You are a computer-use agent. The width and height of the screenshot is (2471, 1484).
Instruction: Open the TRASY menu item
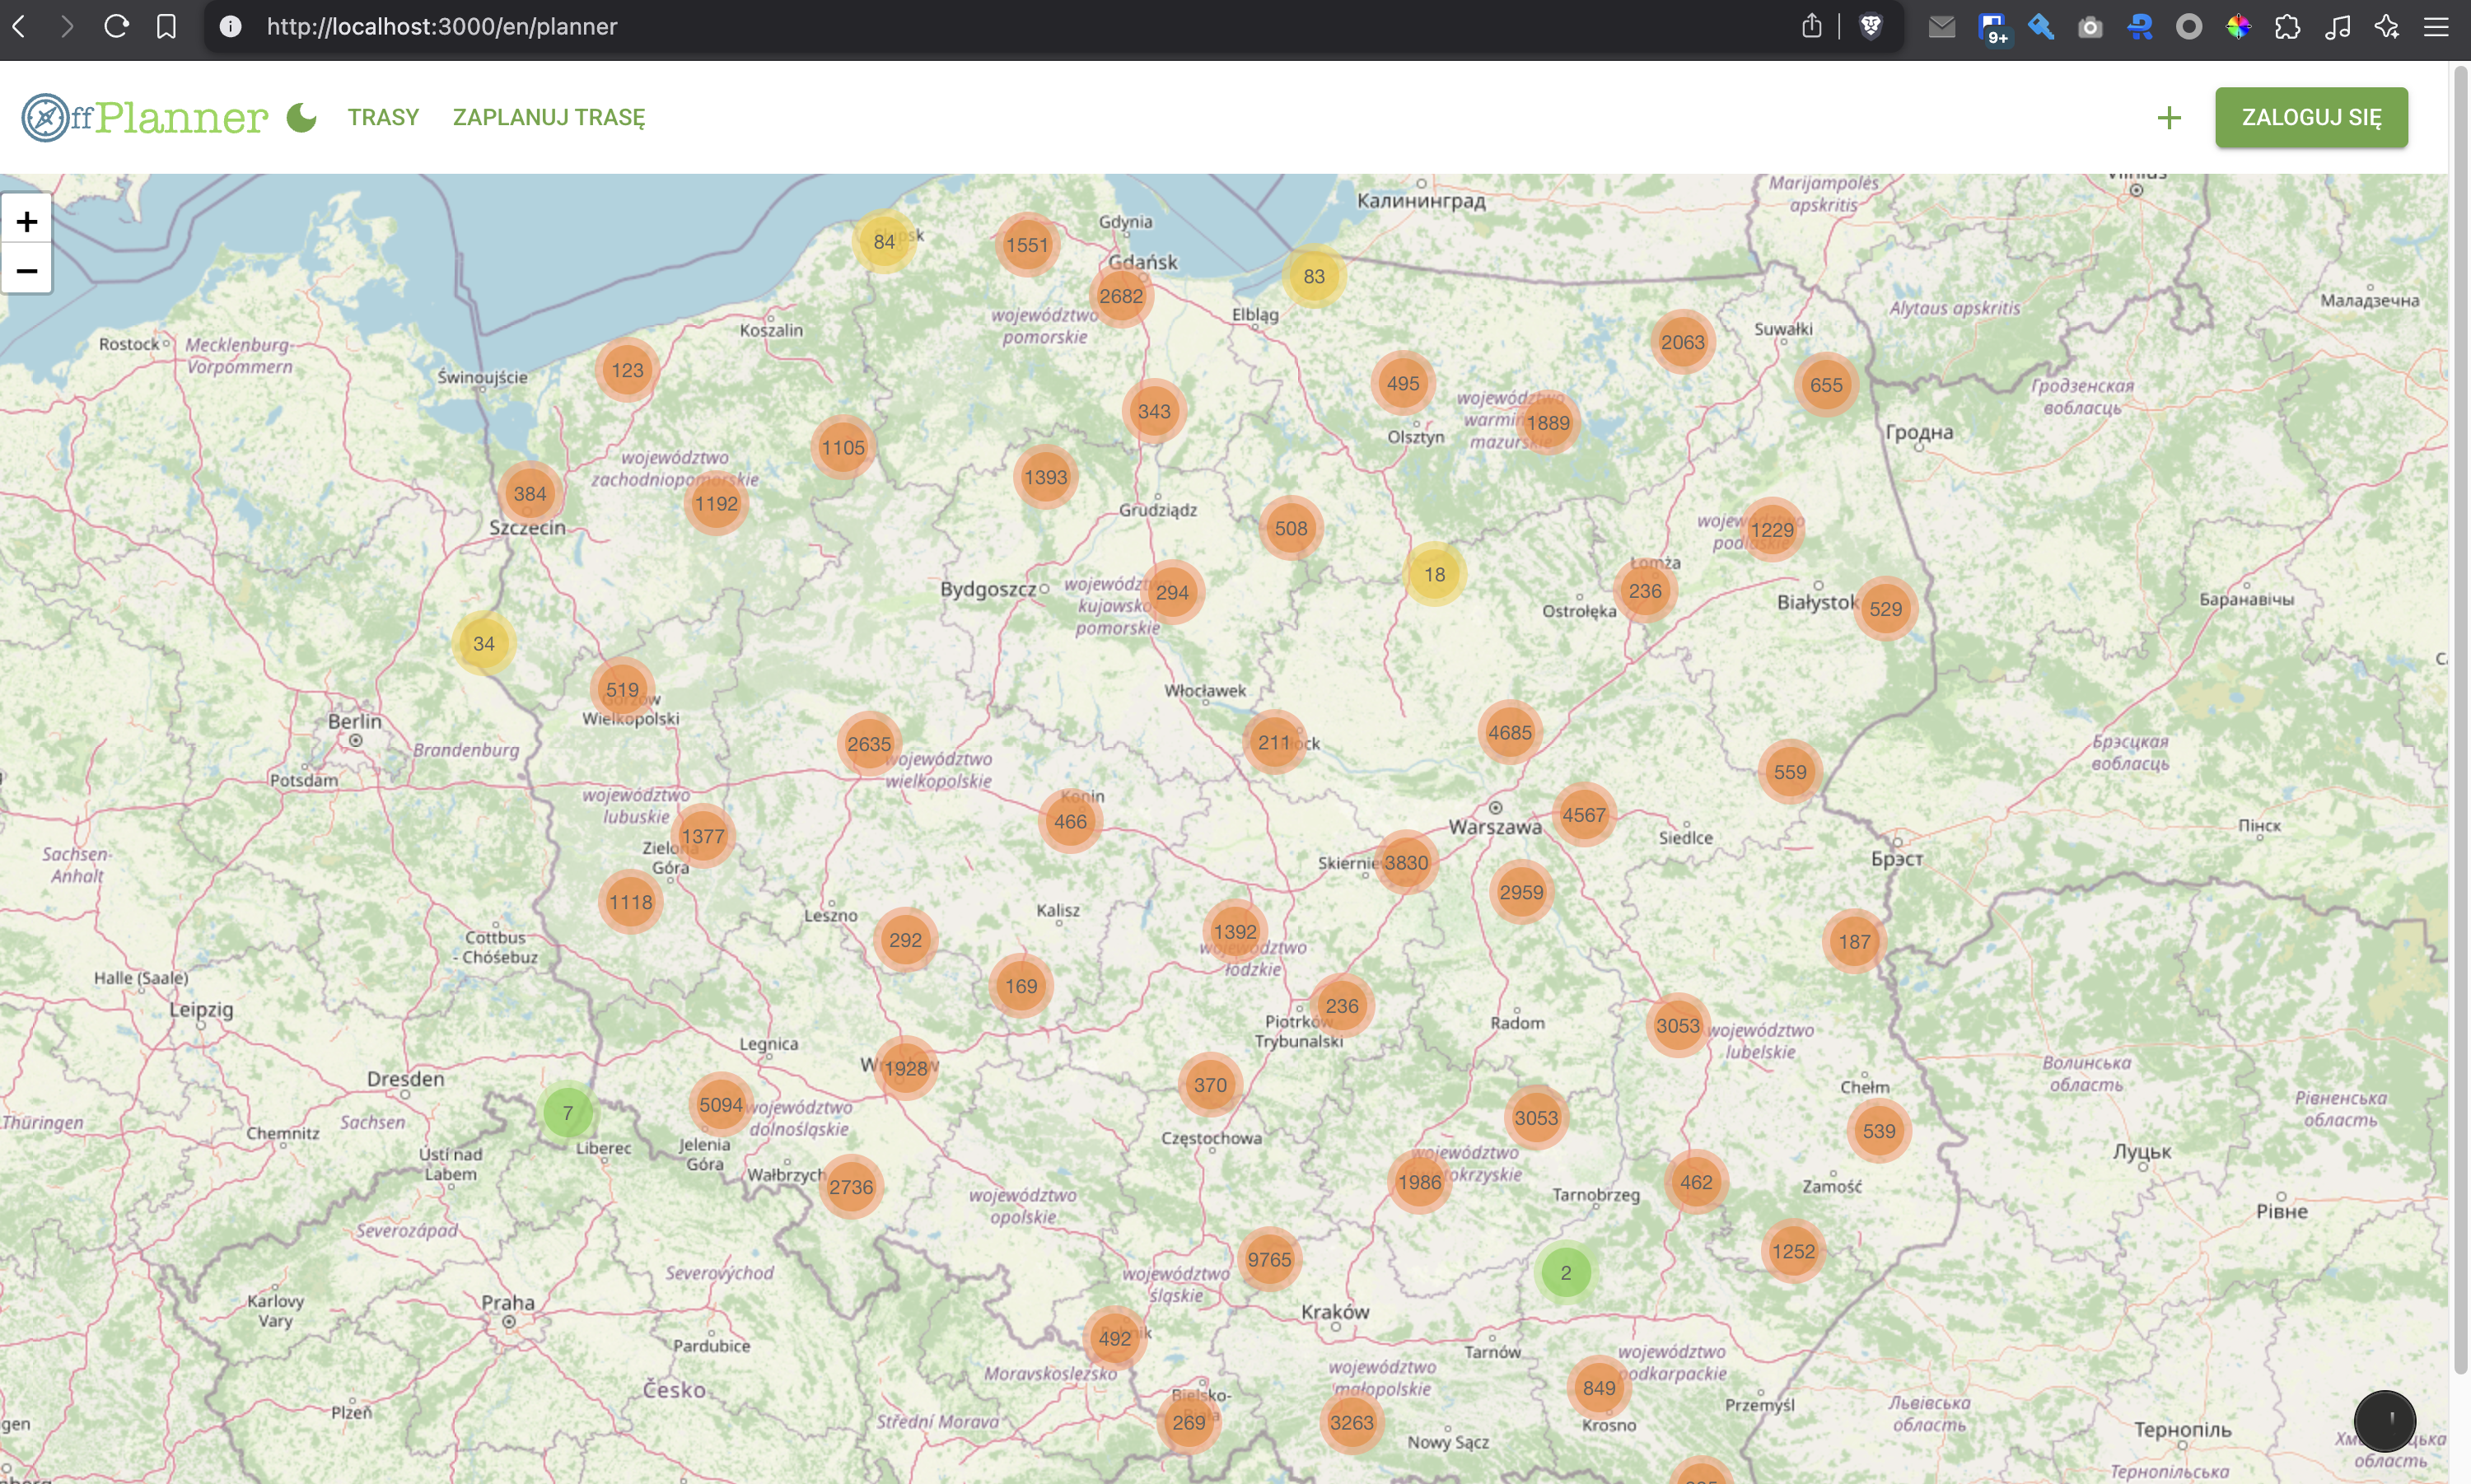(x=383, y=117)
